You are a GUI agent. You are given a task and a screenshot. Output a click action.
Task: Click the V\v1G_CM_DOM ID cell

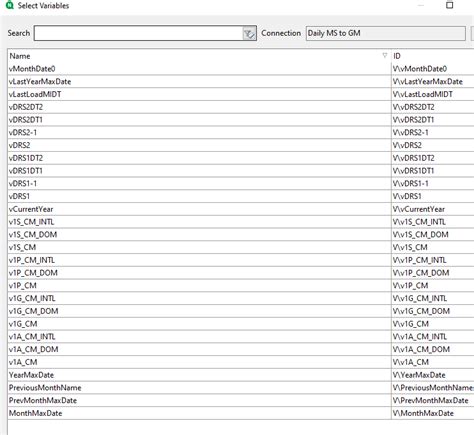click(433, 311)
